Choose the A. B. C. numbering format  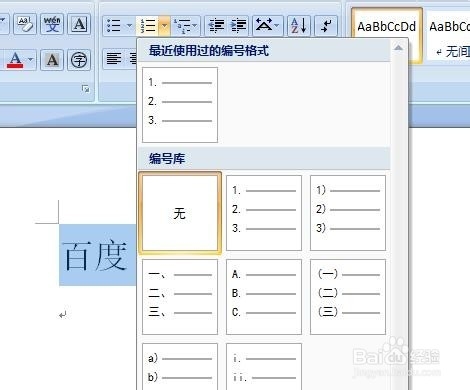pos(264,297)
